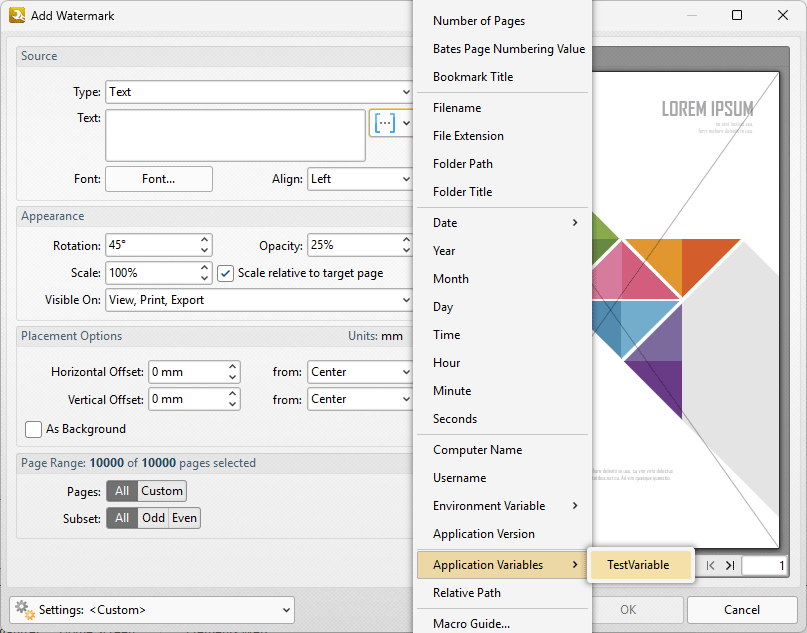Viewport: 807px width, 633px height.
Task: Select Odd subset option
Action: pos(153,518)
